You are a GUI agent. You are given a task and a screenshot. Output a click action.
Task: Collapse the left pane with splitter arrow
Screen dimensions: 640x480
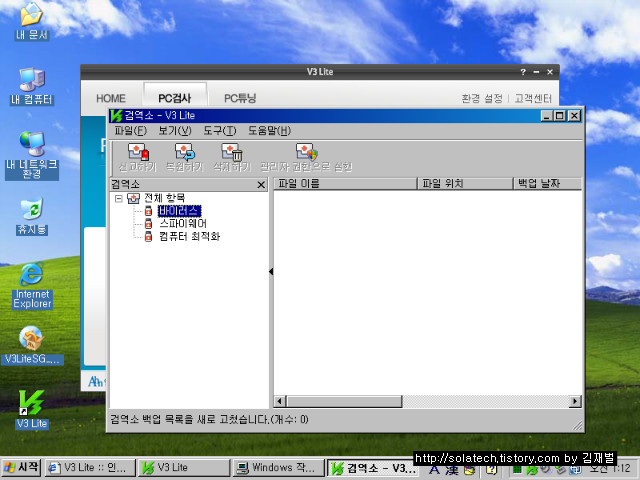pos(271,272)
